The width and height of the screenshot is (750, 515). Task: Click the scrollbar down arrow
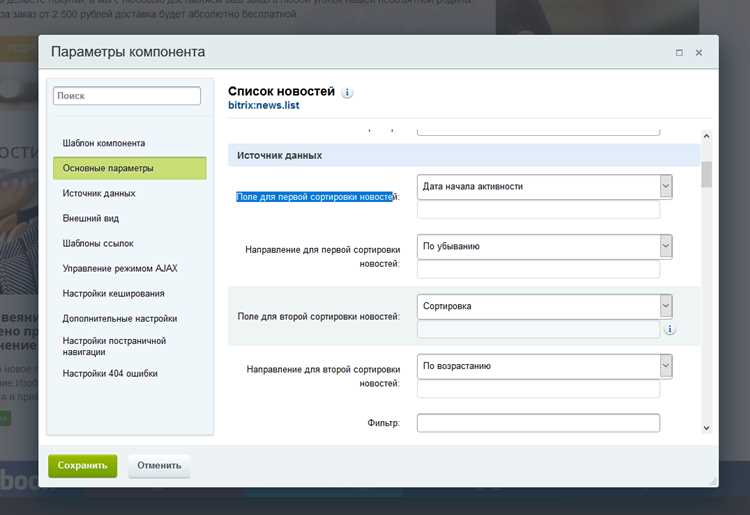click(706, 428)
